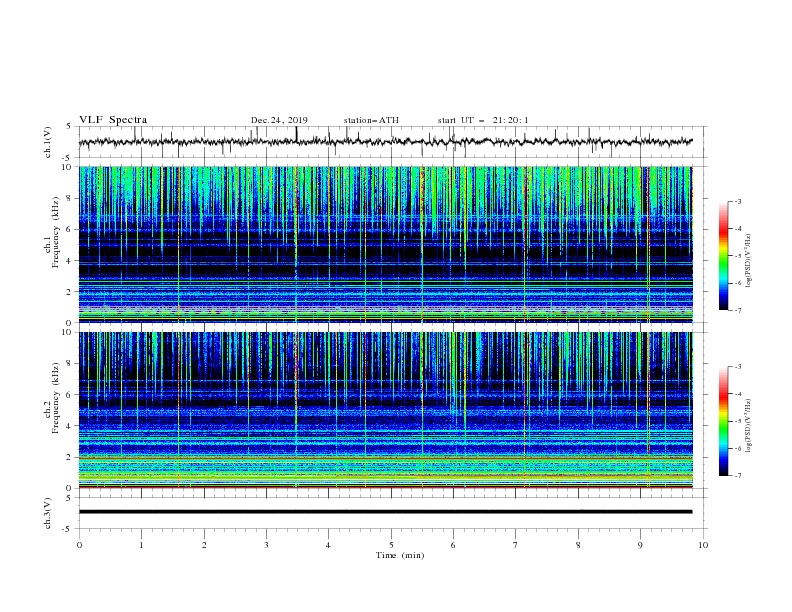Click the 'VLF Spectra' title text

[113, 120]
